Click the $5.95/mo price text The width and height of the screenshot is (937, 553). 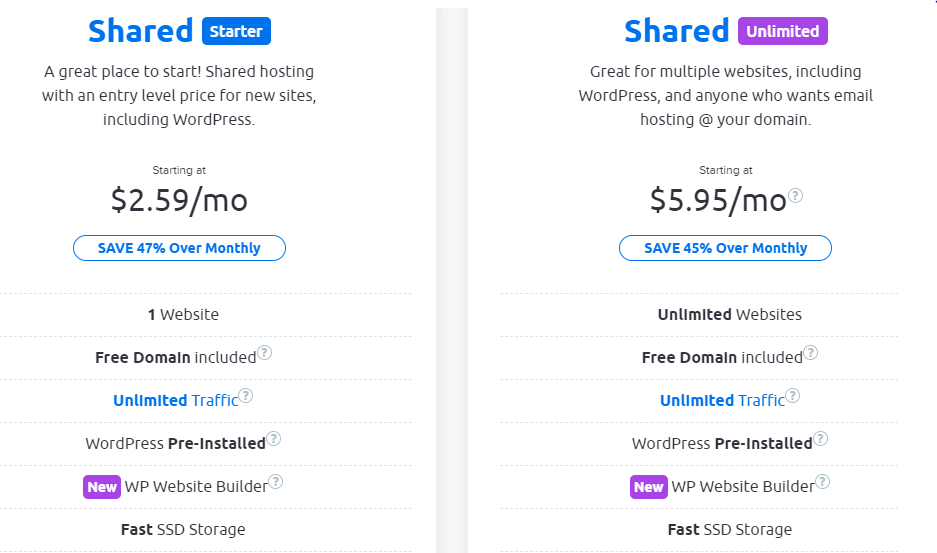[x=718, y=200]
